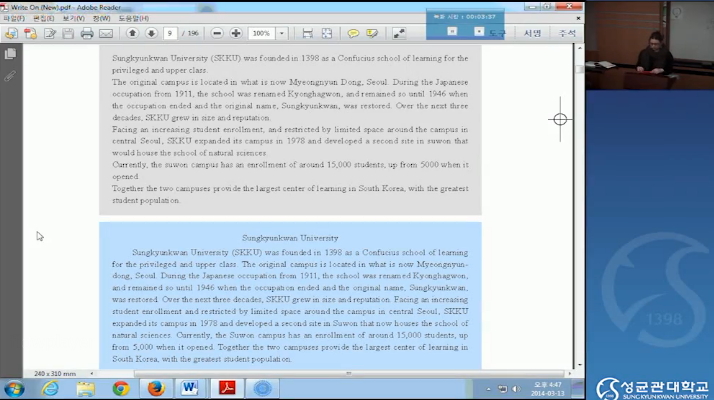Go to next page with down arrow
The width and height of the screenshot is (714, 400).
(x=151, y=33)
